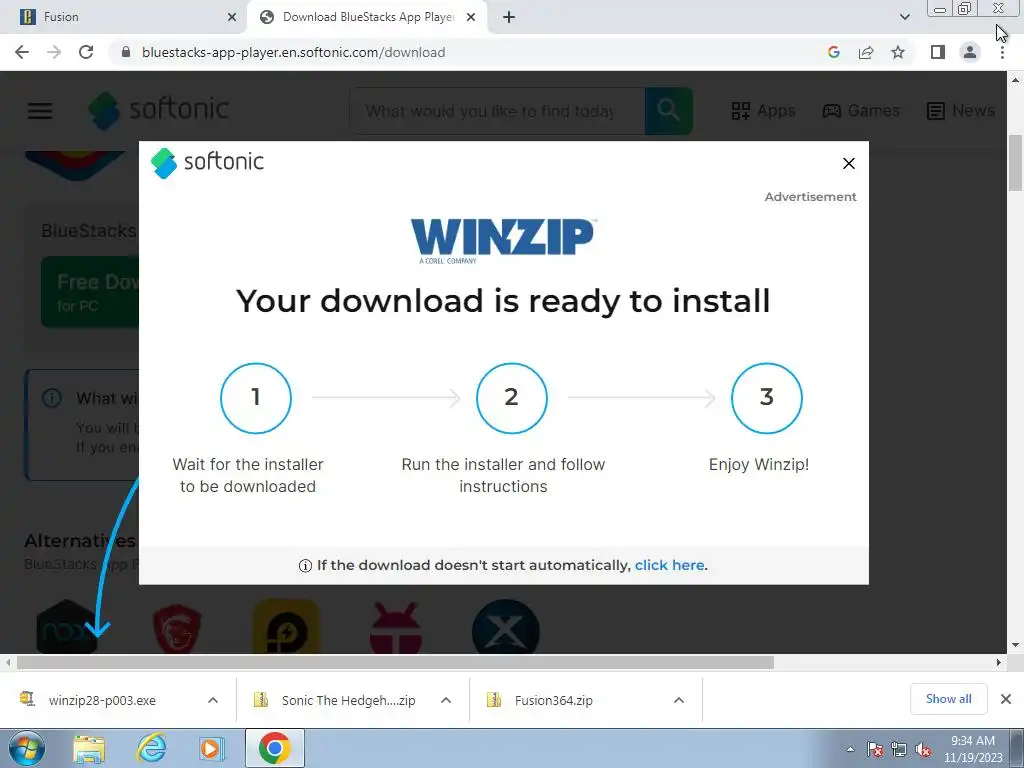
Task: Click the Softonic logo in the popup
Action: (207, 162)
